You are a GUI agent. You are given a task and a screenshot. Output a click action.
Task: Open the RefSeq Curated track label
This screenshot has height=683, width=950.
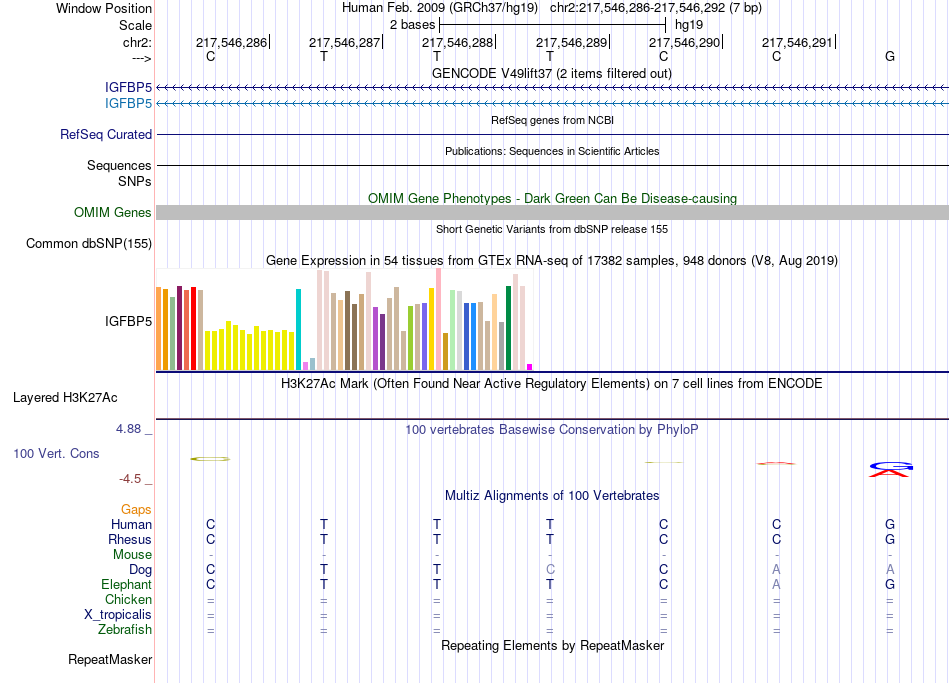(105, 135)
